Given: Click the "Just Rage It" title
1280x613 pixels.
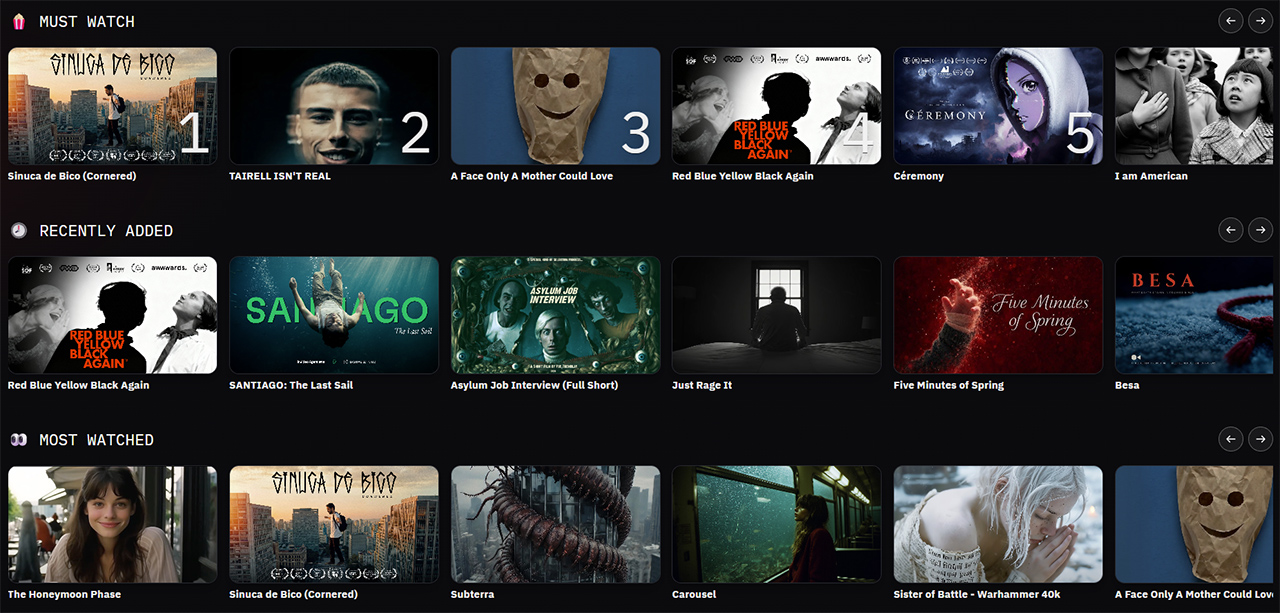Looking at the screenshot, I should click(x=702, y=385).
